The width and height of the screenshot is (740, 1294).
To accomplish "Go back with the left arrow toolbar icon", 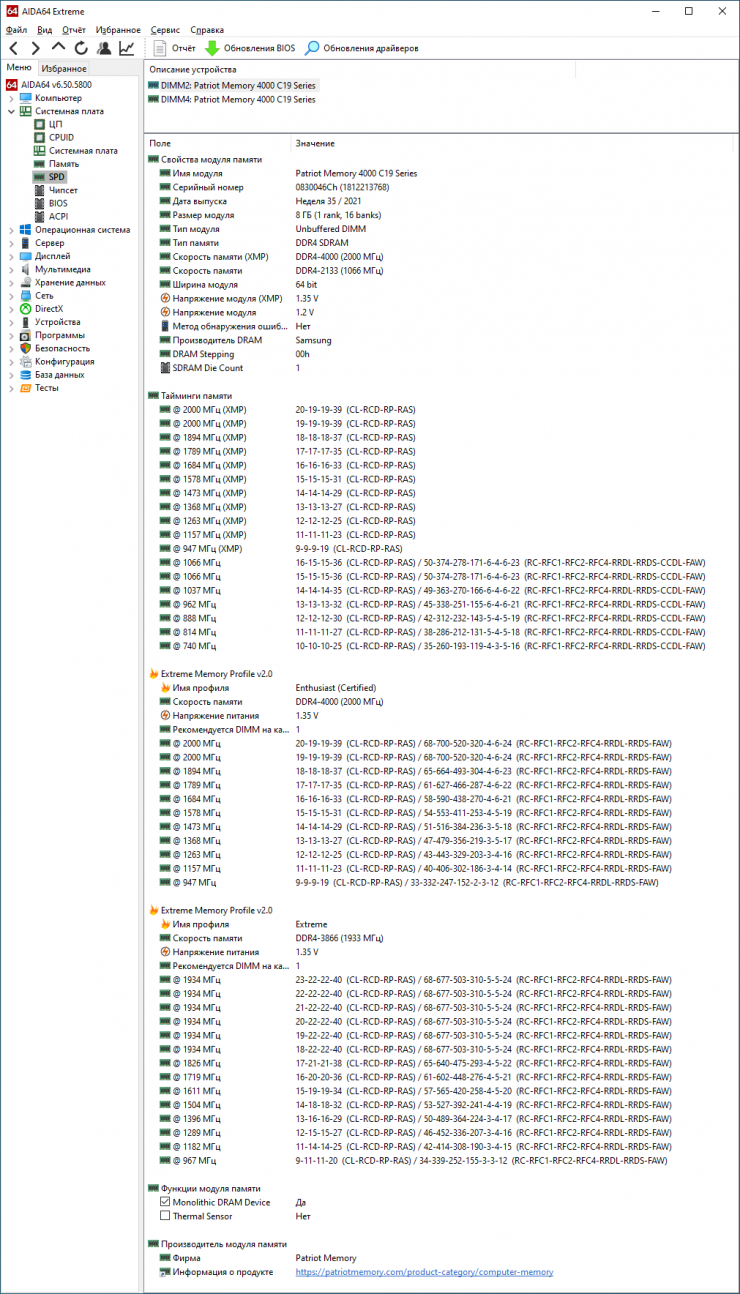I will pyautogui.click(x=13, y=48).
